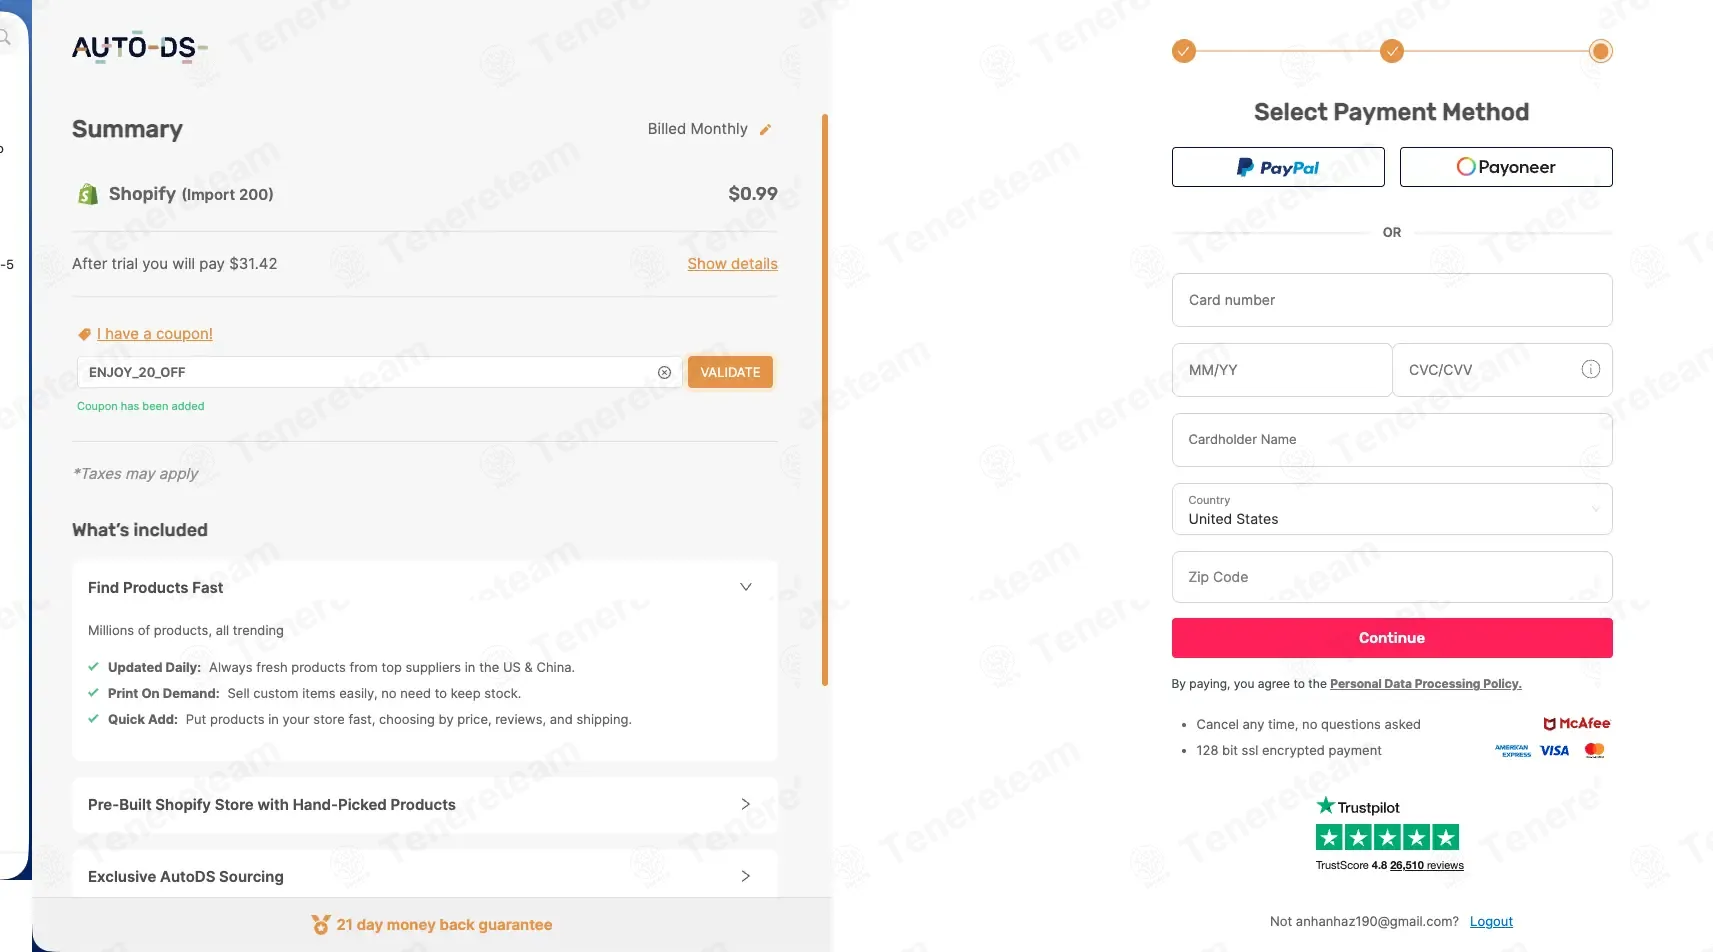Screen dimensions: 1713x952
Task: Click the Trustpilot star rating
Action: pyautogui.click(x=1387, y=837)
